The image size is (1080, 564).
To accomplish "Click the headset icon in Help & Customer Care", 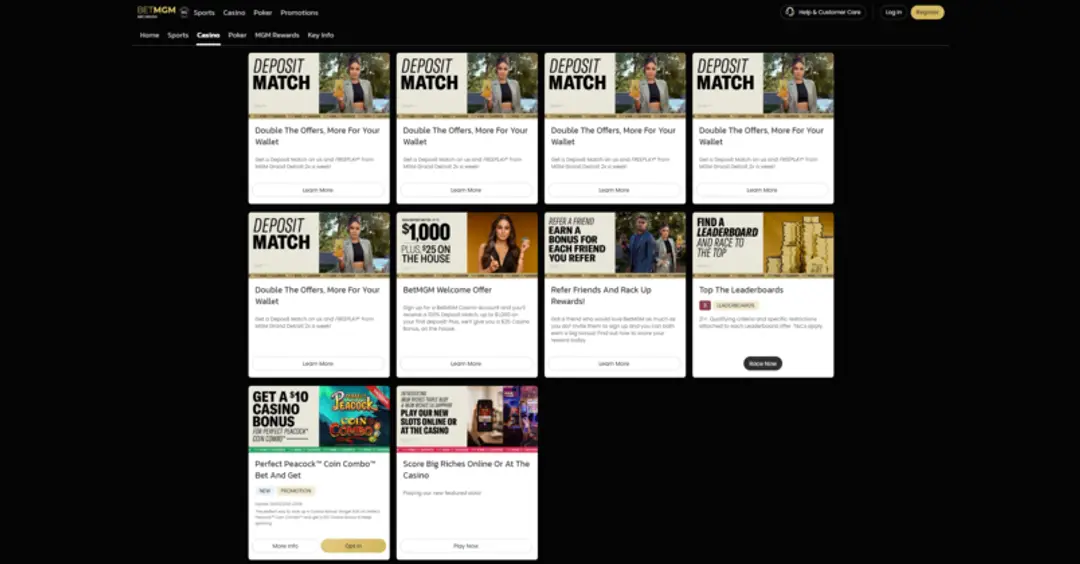I will point(790,12).
